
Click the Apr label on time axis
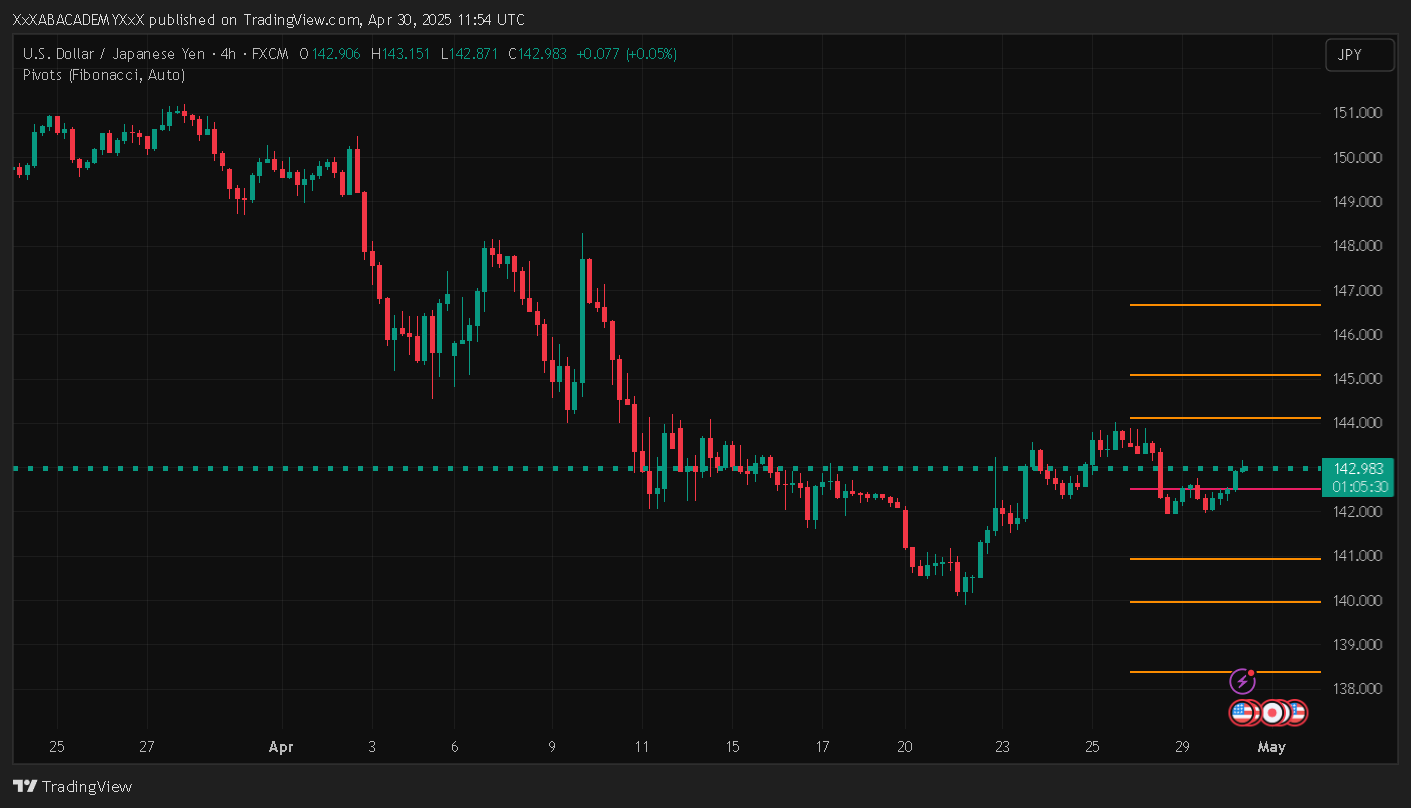(x=282, y=747)
